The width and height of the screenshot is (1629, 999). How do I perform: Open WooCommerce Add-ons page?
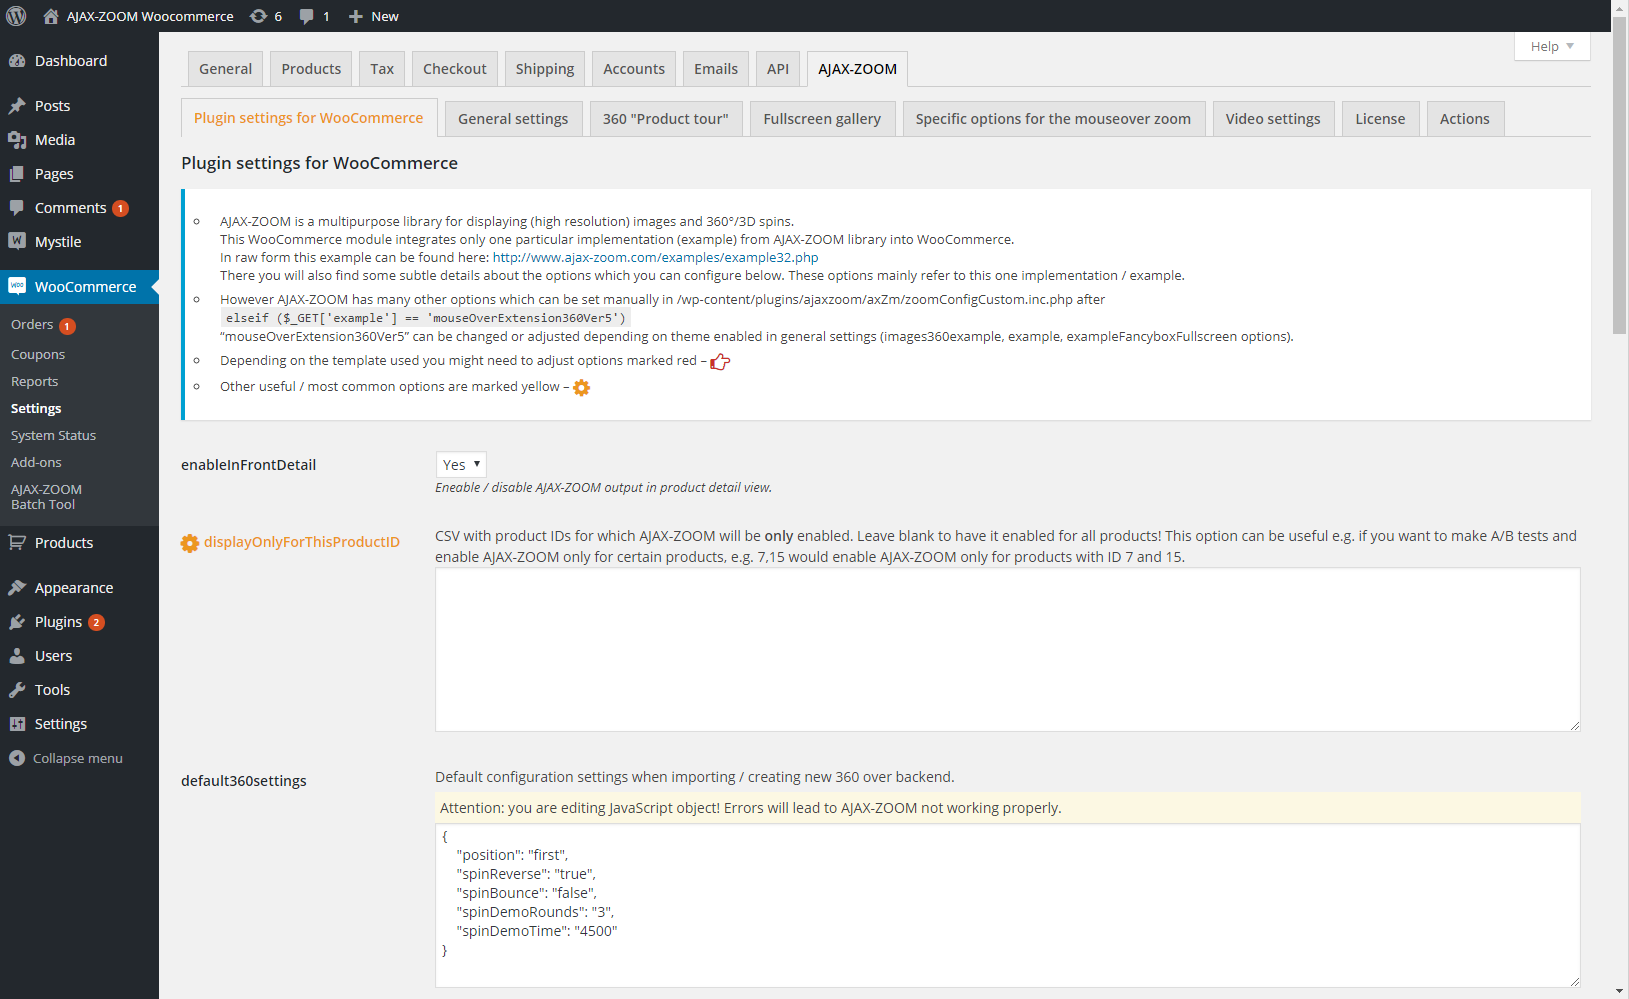pos(36,463)
